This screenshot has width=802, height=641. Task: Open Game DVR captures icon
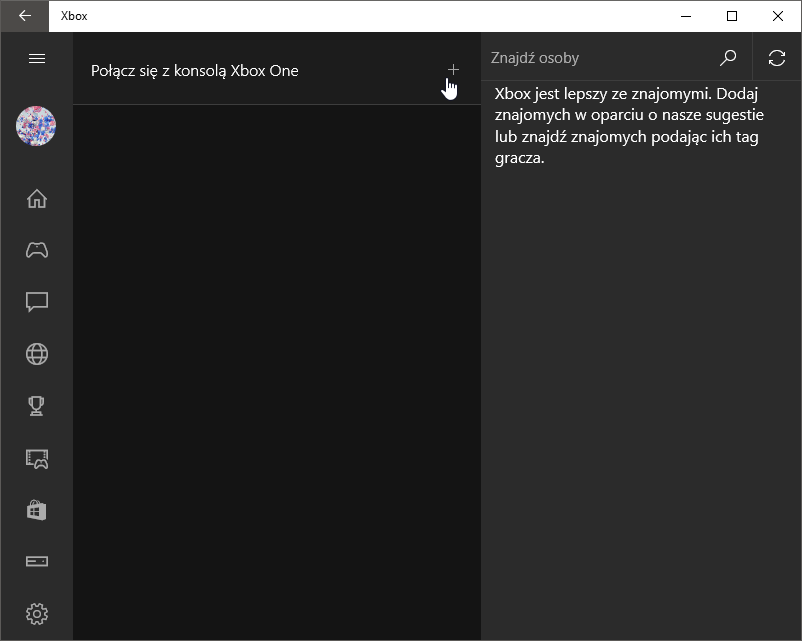pos(37,459)
